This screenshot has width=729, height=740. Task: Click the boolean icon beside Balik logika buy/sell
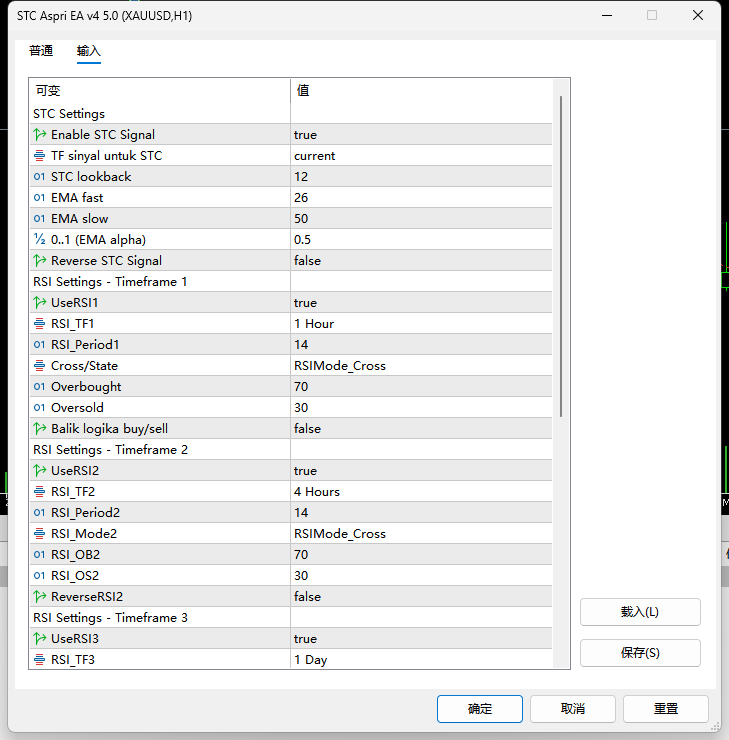[40, 429]
